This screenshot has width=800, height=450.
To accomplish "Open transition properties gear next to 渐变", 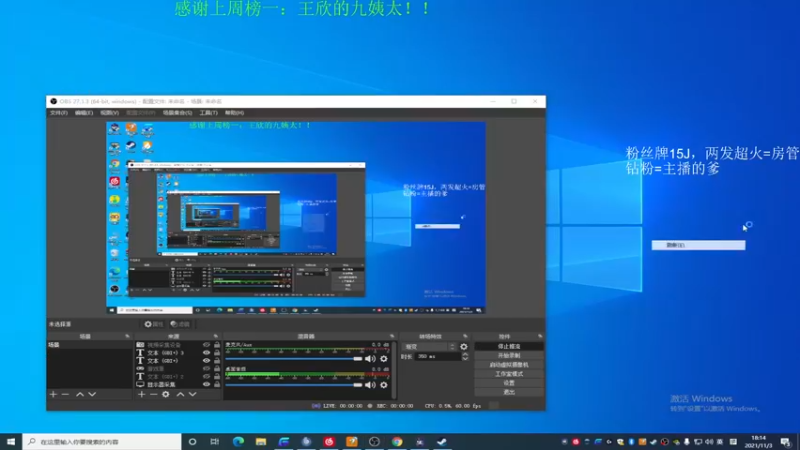I will click(x=464, y=346).
